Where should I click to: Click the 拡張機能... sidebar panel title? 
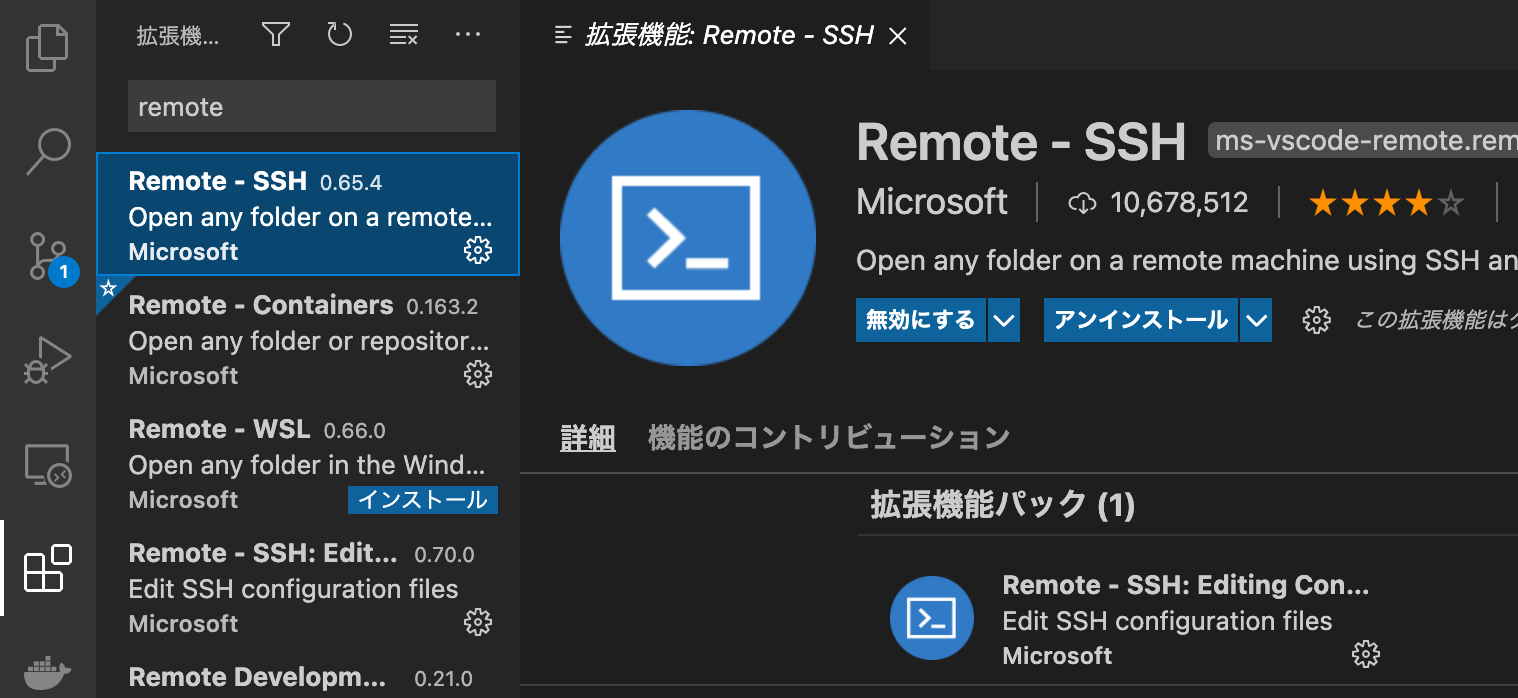point(178,37)
